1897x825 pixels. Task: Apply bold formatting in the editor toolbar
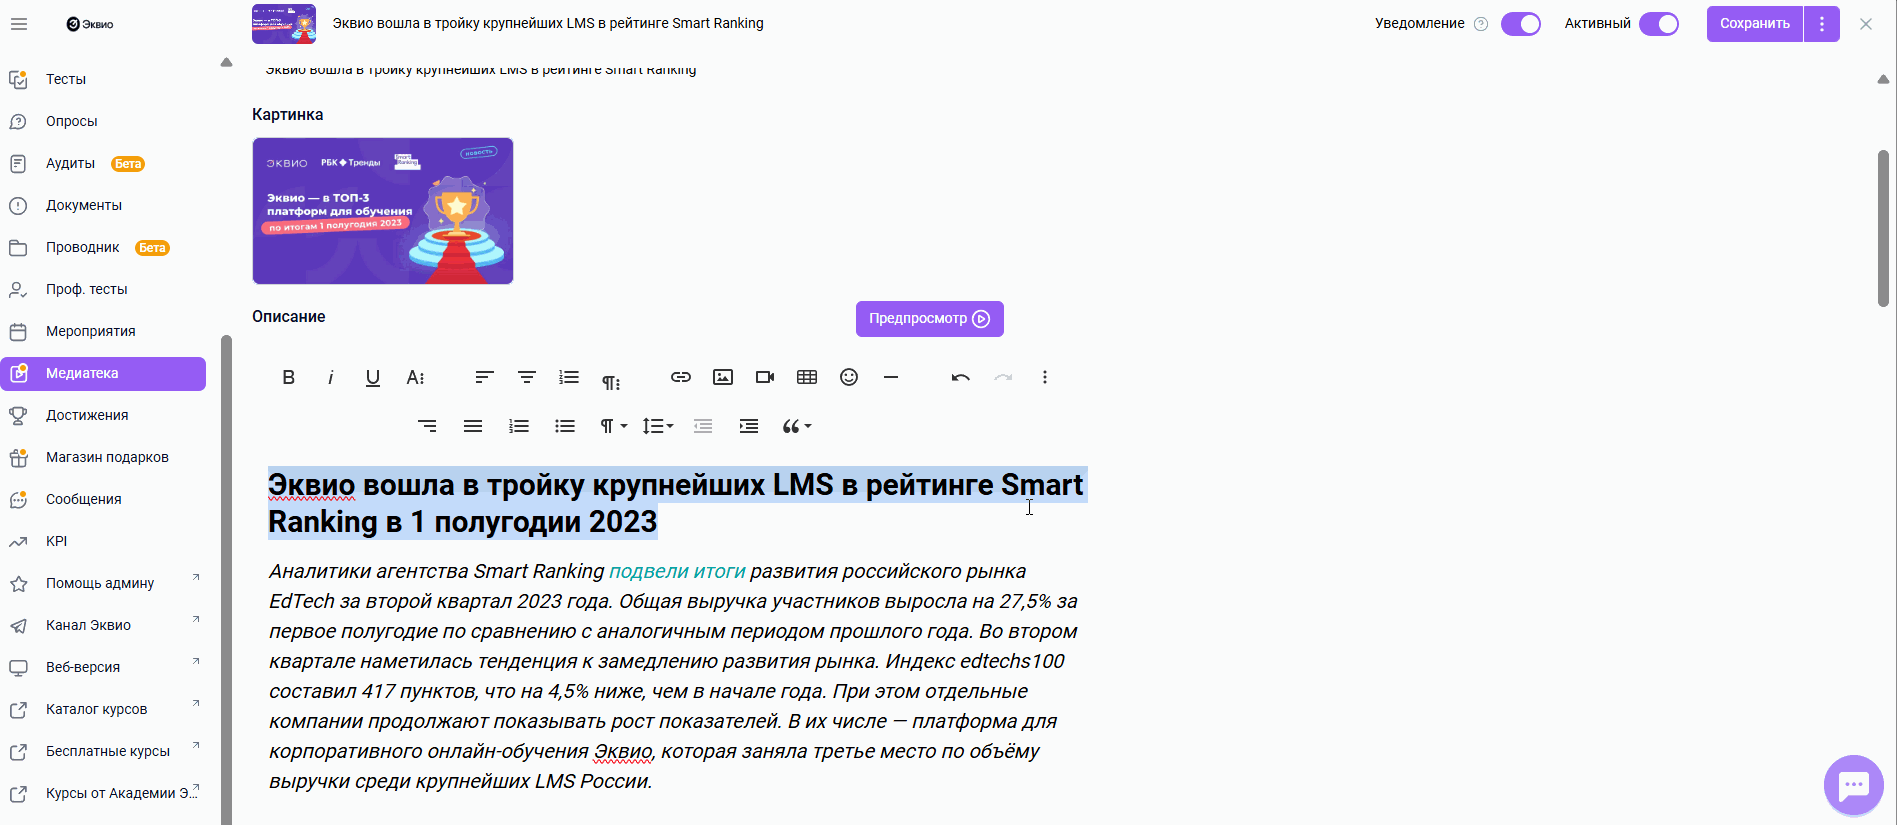(x=289, y=377)
